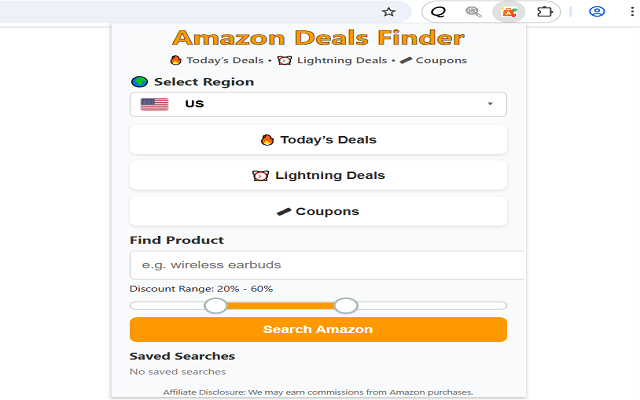Open the Coupons button

[x=318, y=211]
